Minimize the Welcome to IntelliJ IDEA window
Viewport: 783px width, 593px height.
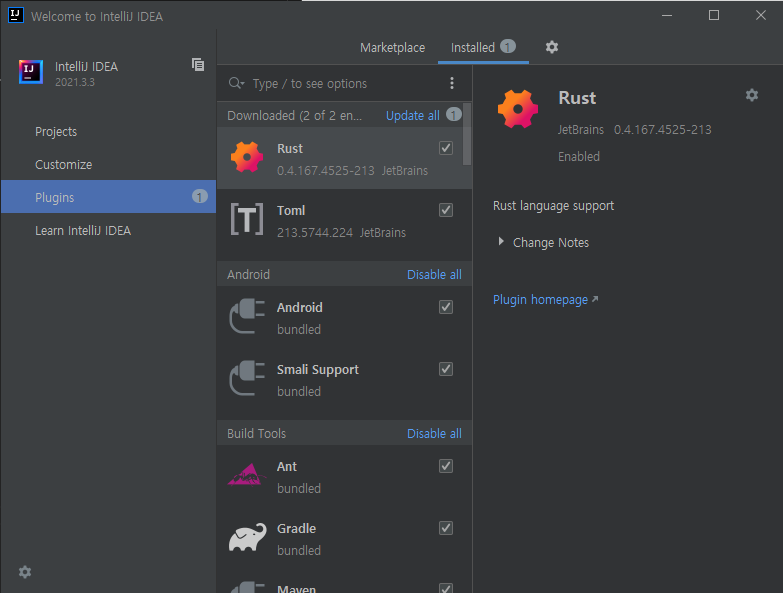(x=667, y=15)
